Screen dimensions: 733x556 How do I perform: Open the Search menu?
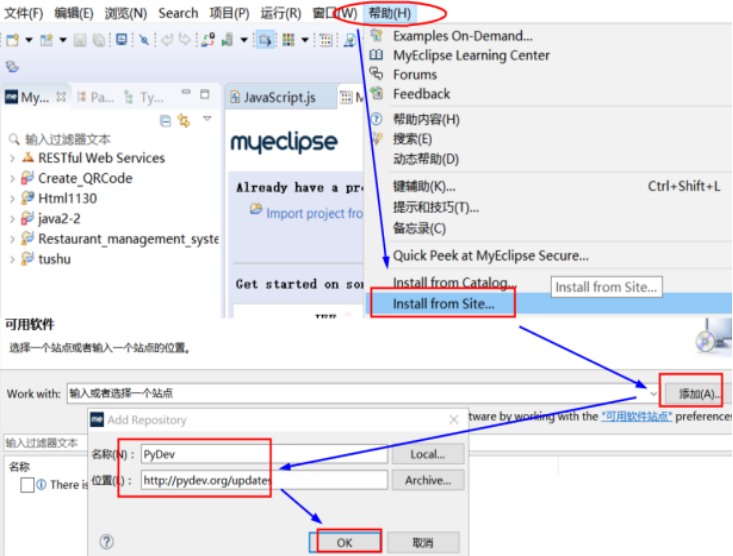coord(178,13)
